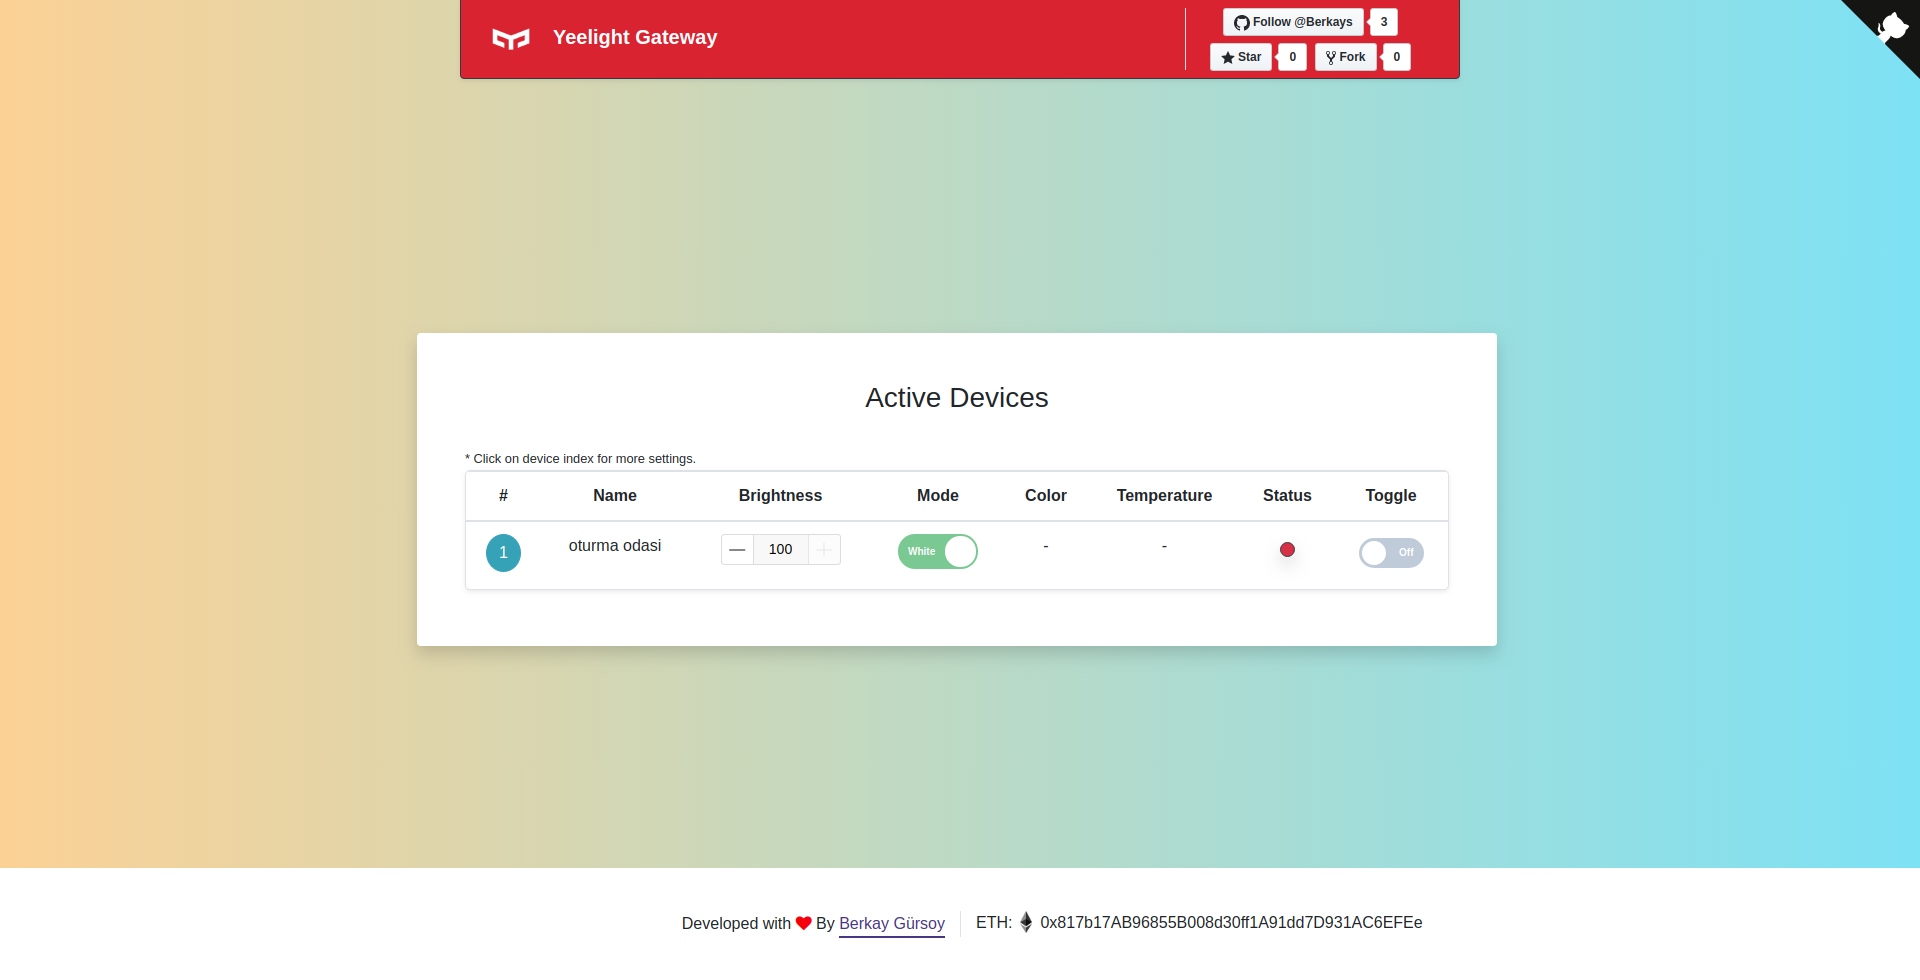1920x980 pixels.
Task: Open the Berkay Gürsoy link
Action: 892,923
